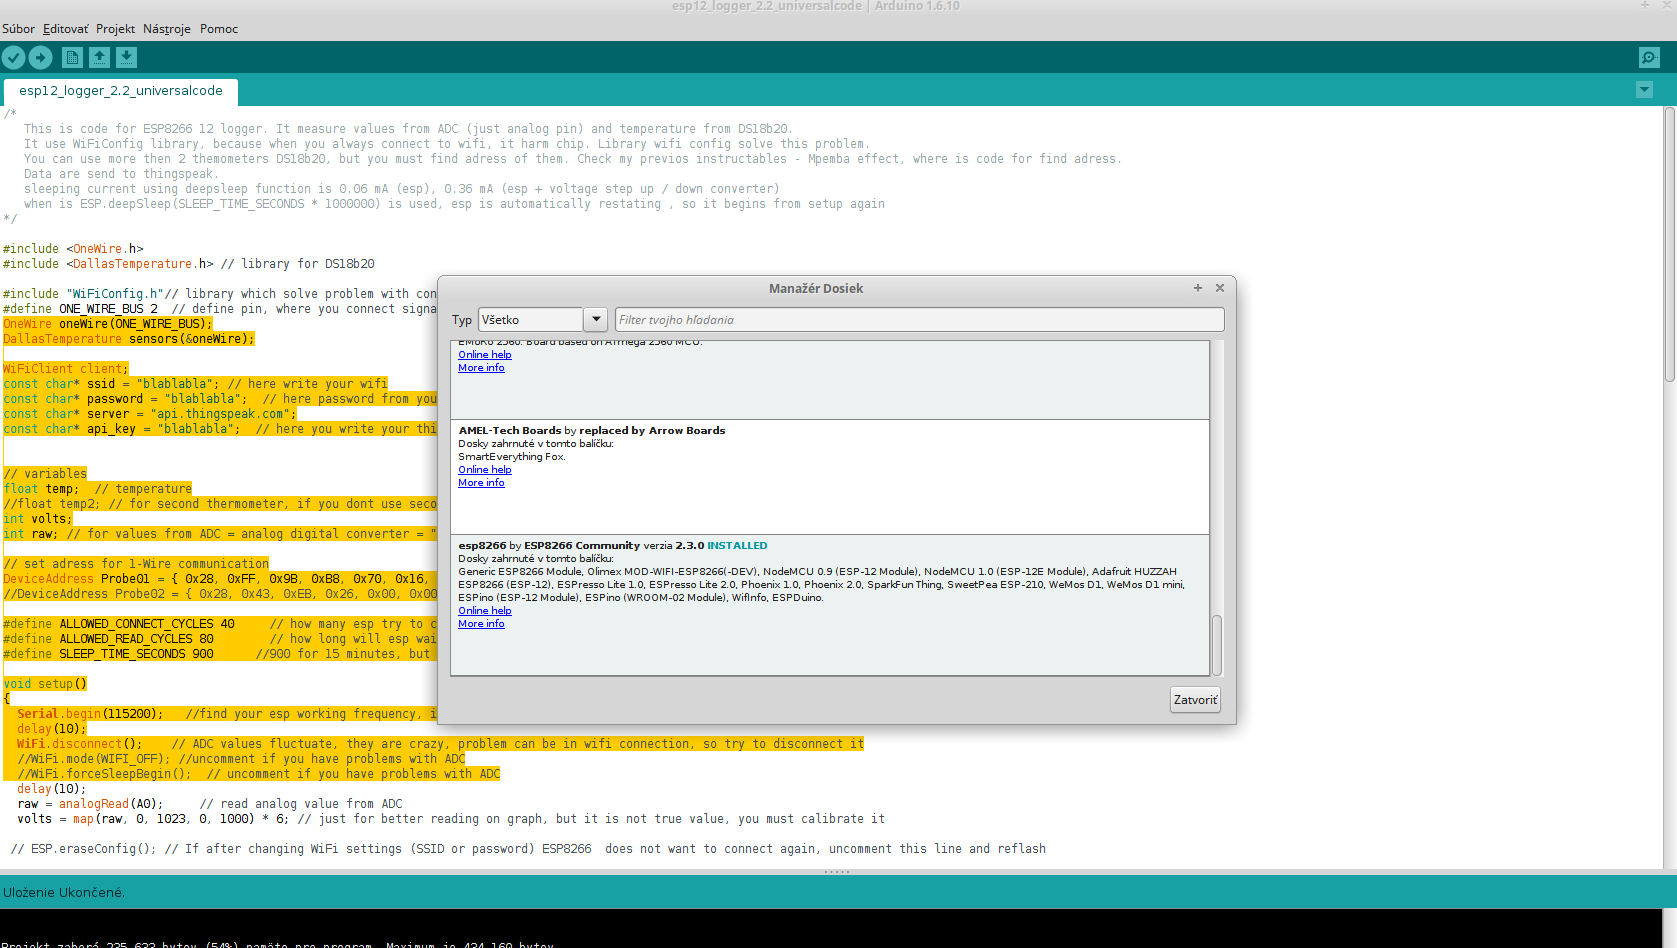1677x948 pixels.
Task: Click the Upload arrow icon
Action: 41,58
